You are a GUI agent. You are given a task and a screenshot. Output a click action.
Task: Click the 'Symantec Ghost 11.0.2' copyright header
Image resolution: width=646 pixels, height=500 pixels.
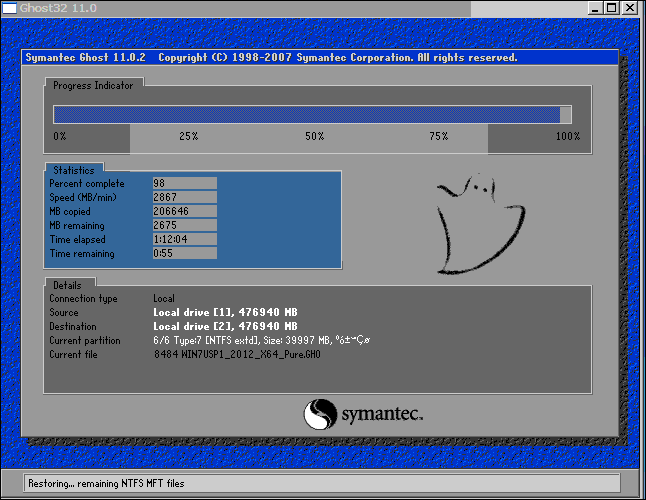pos(272,58)
